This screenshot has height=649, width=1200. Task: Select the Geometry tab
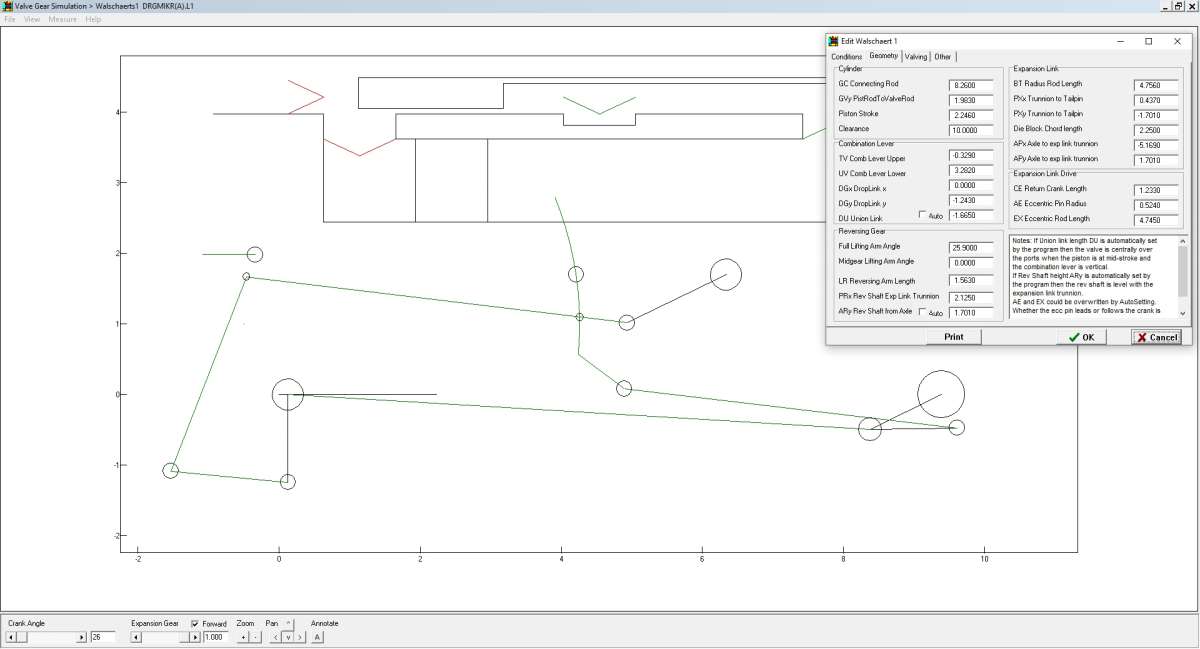tap(883, 56)
